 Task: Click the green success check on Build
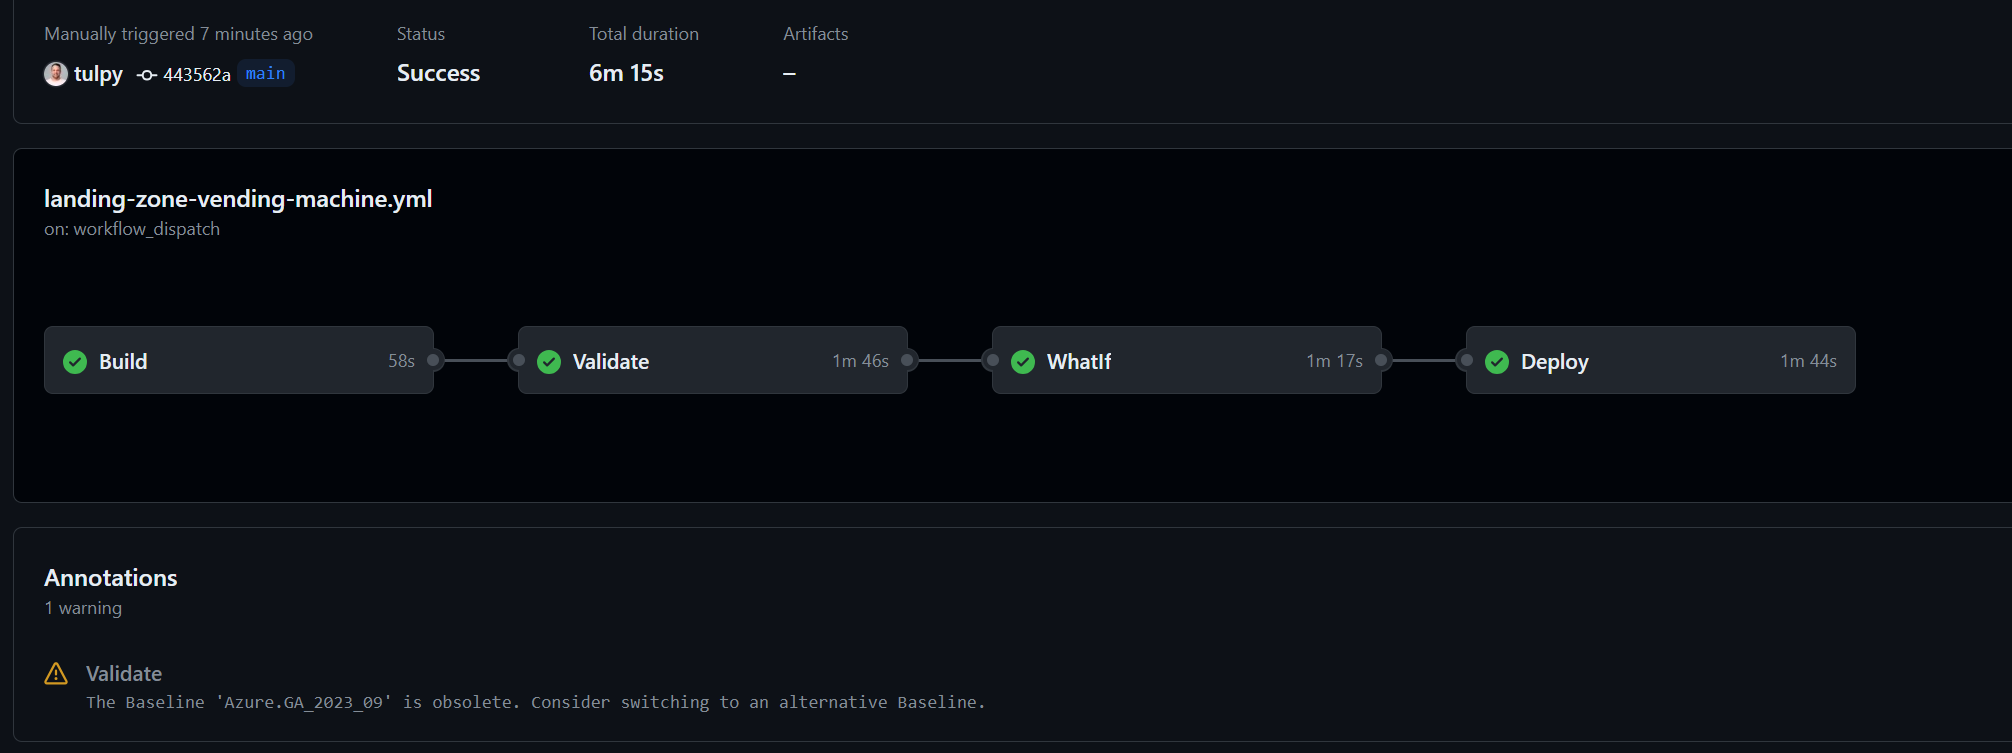75,361
